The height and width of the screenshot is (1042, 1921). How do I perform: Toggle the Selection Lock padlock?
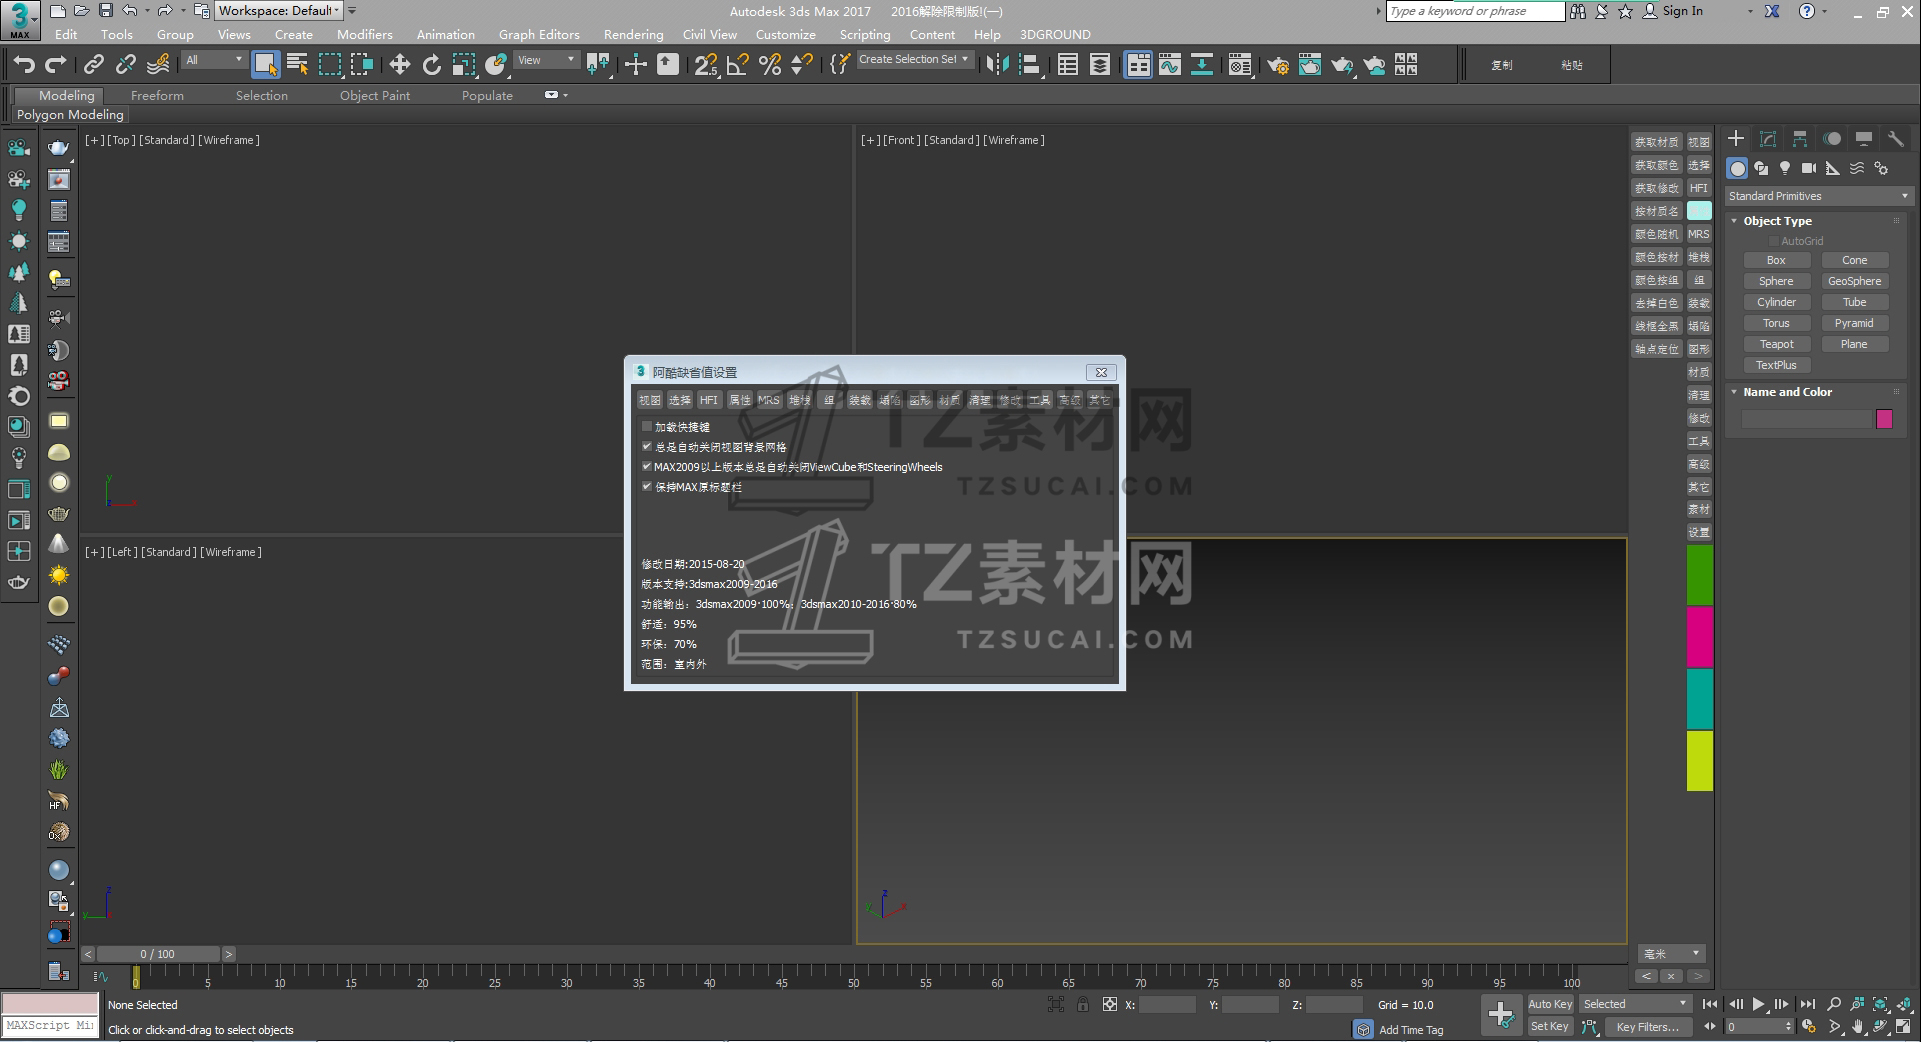(x=1083, y=1004)
